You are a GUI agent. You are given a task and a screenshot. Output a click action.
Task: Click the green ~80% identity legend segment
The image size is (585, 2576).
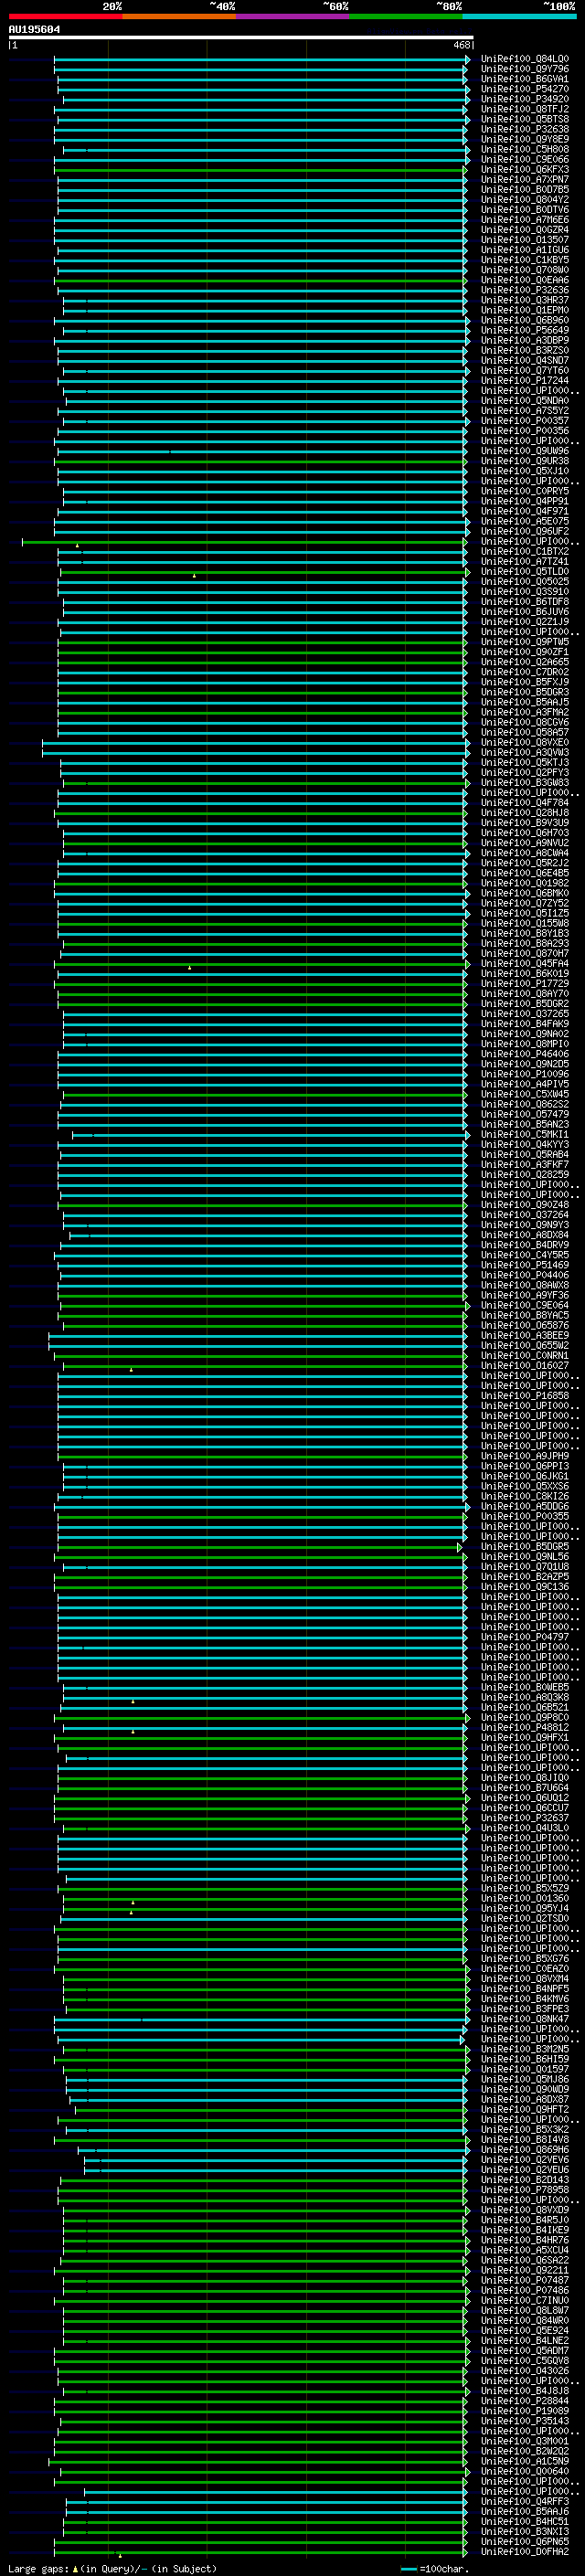coord(406,16)
